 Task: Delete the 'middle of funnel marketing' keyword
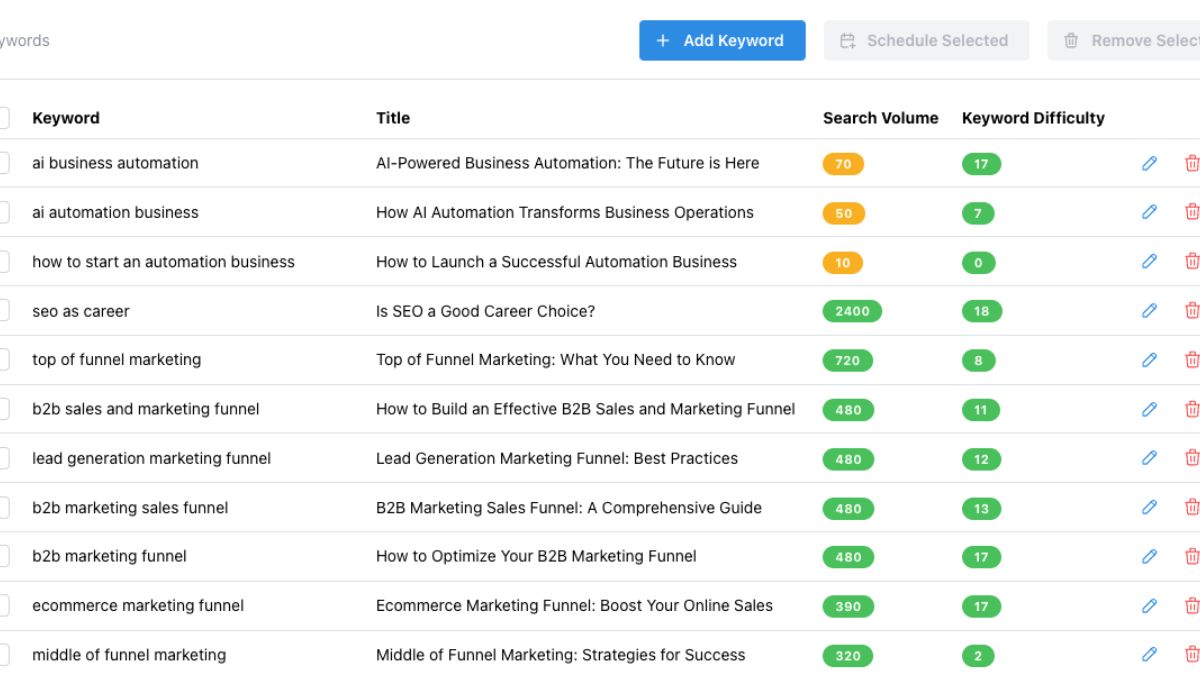tap(1192, 655)
